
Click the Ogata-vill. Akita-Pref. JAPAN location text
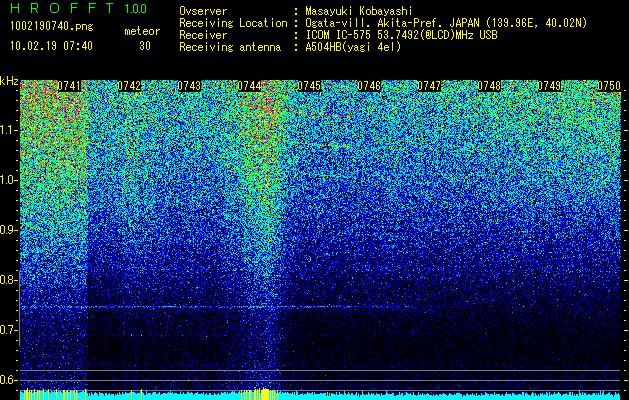pos(446,24)
